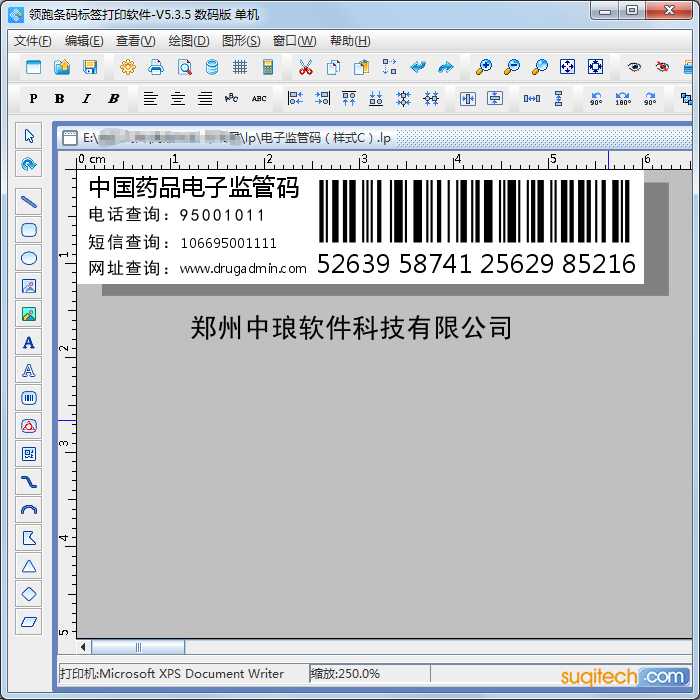Select the parallelogram shape tool
Screen dimensions: 700x700
pos(29,622)
